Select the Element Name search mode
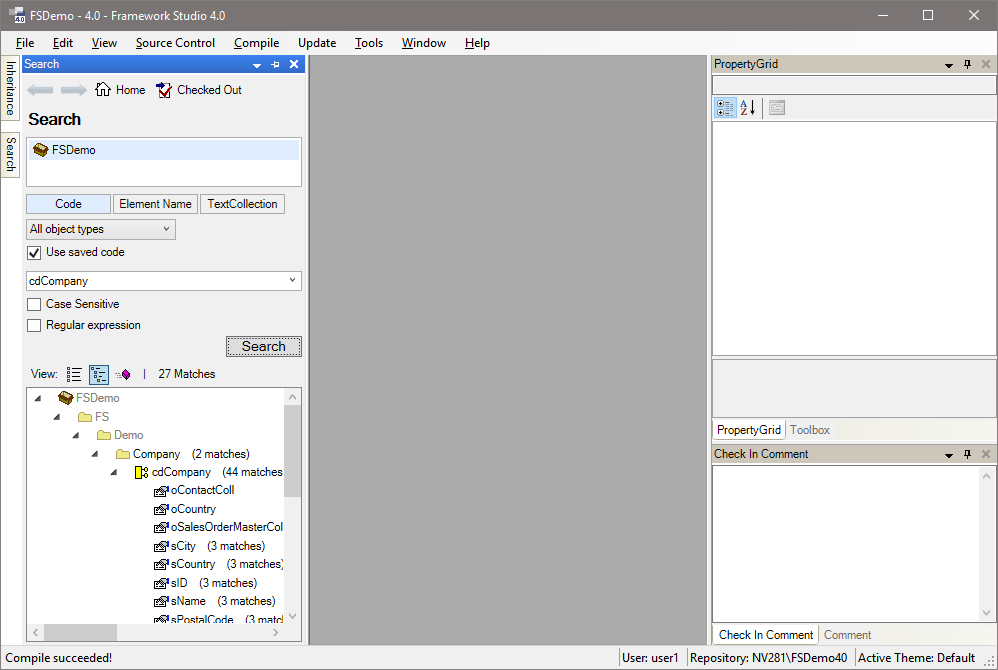 tap(155, 204)
